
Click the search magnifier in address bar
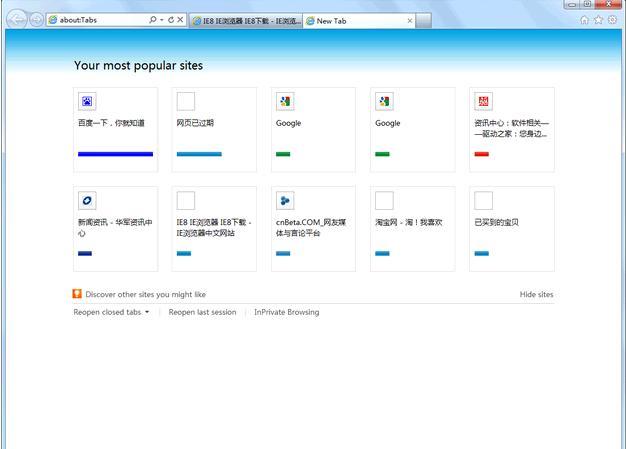click(153, 20)
